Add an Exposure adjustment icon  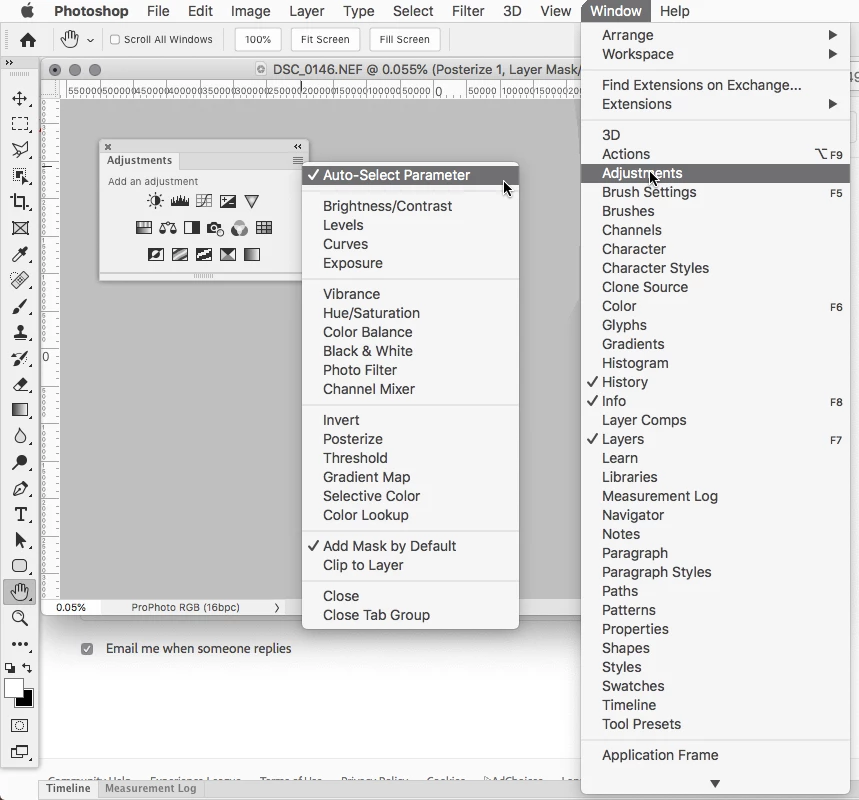coord(228,201)
